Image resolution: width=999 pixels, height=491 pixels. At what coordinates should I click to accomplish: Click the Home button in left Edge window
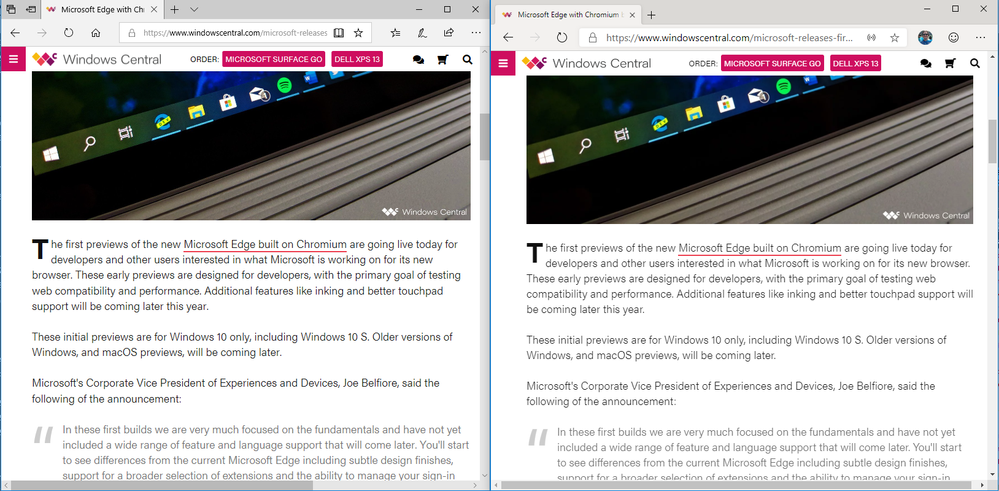point(96,32)
